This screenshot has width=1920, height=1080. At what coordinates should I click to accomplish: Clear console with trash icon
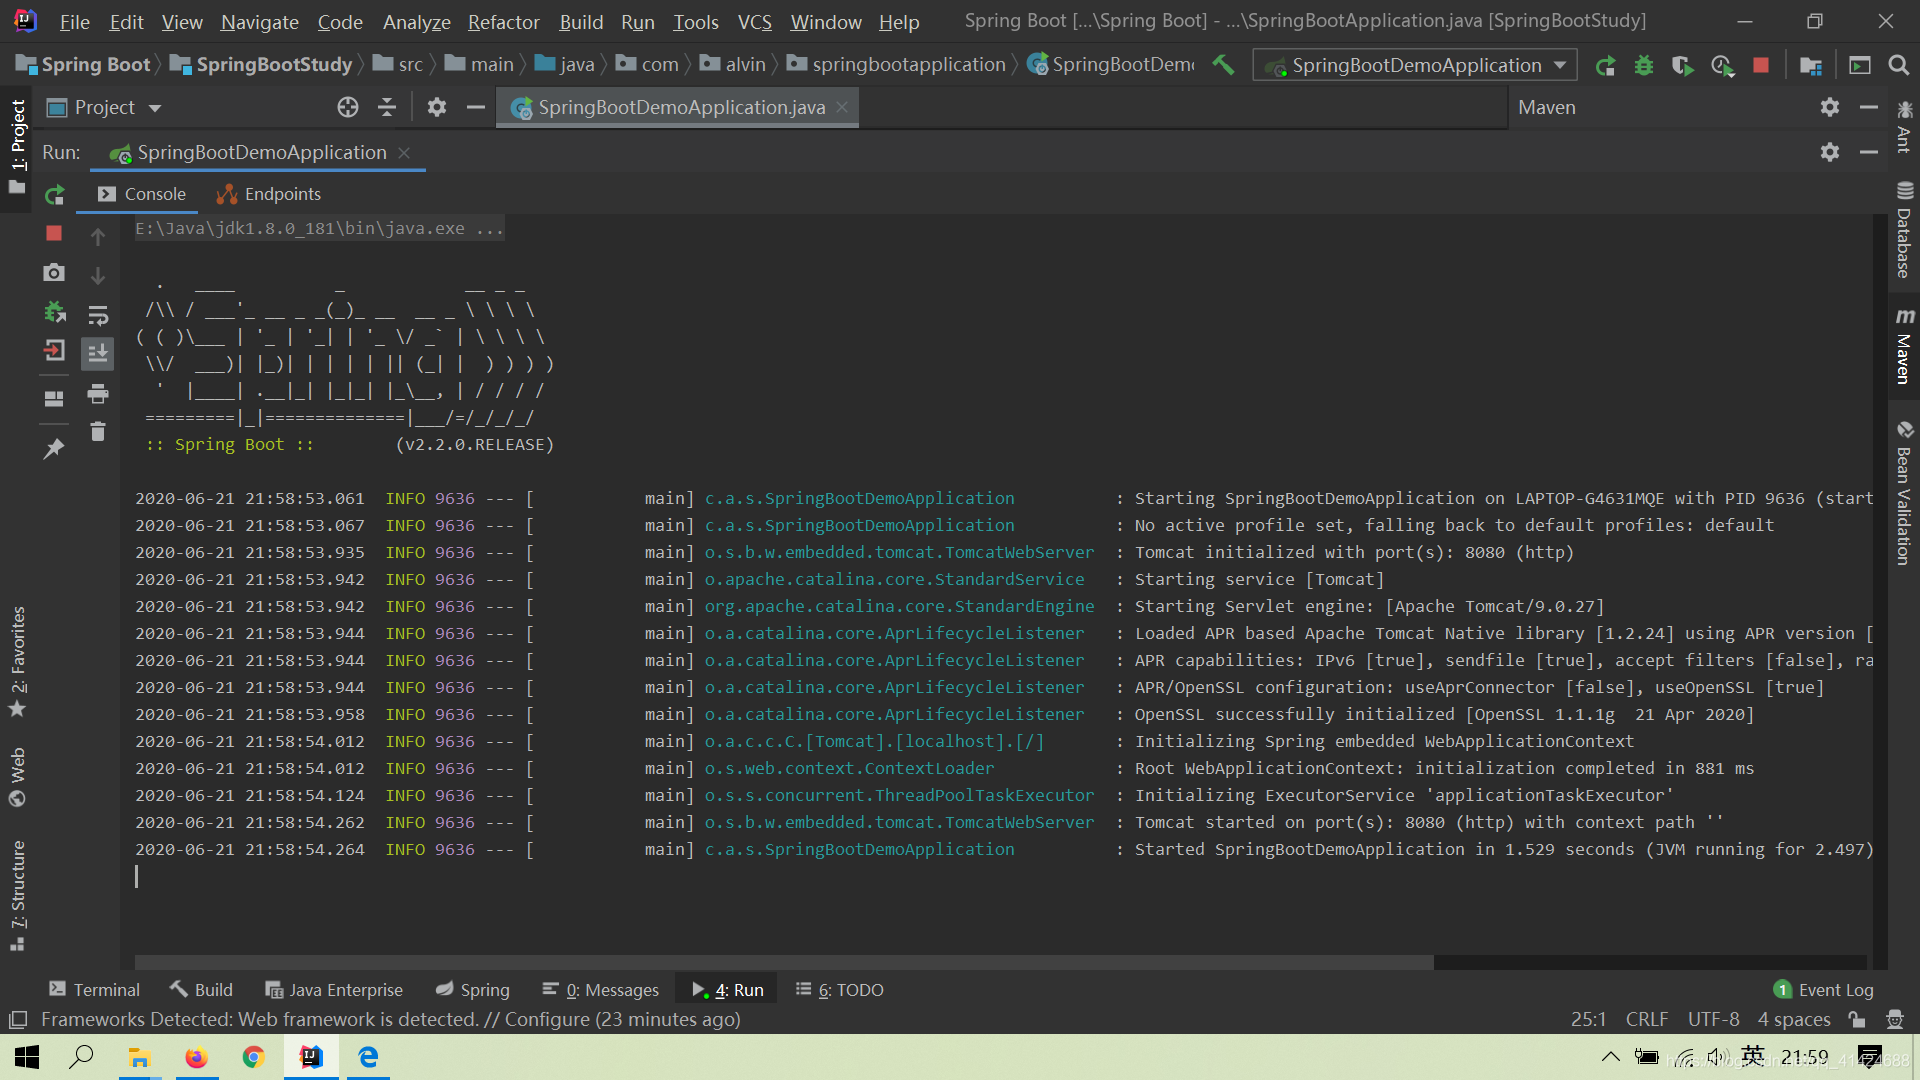tap(97, 431)
